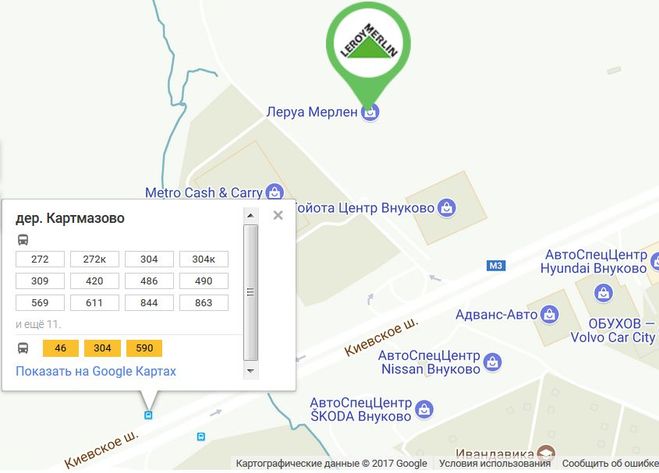
Task: Click the Леруа Мерлен label text
Action: pos(312,112)
